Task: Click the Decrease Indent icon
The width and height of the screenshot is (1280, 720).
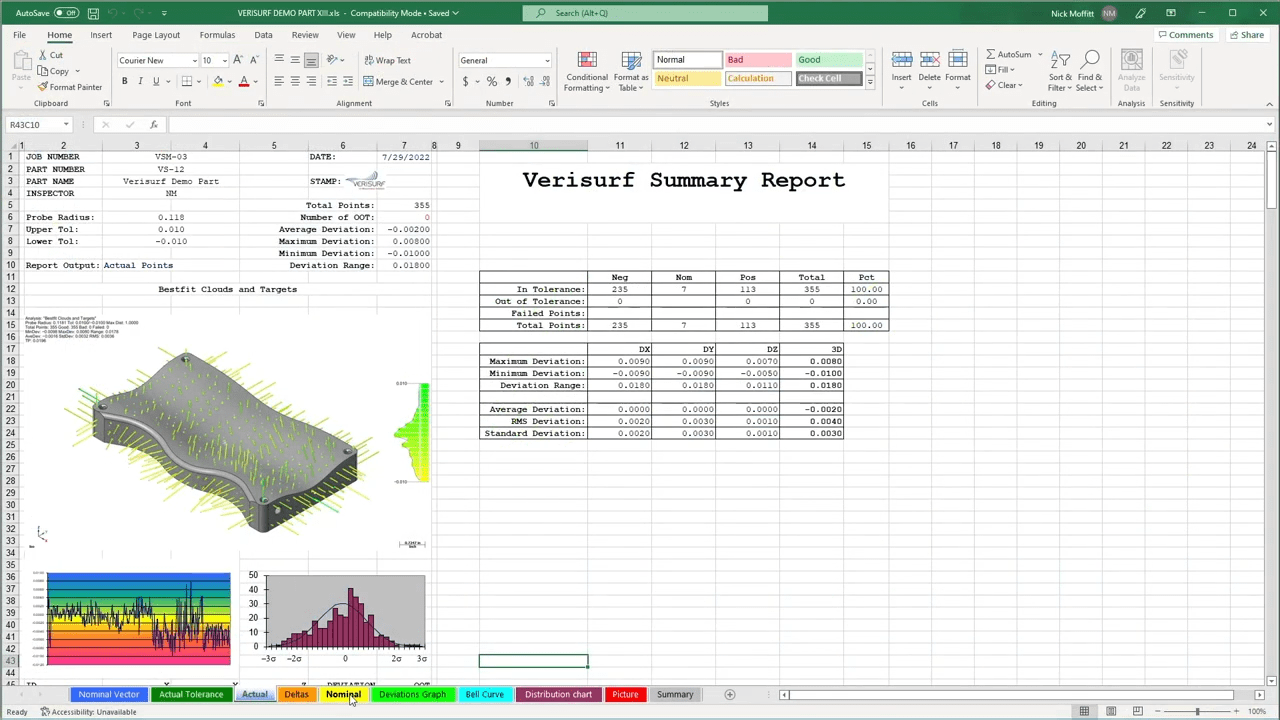Action: (332, 81)
